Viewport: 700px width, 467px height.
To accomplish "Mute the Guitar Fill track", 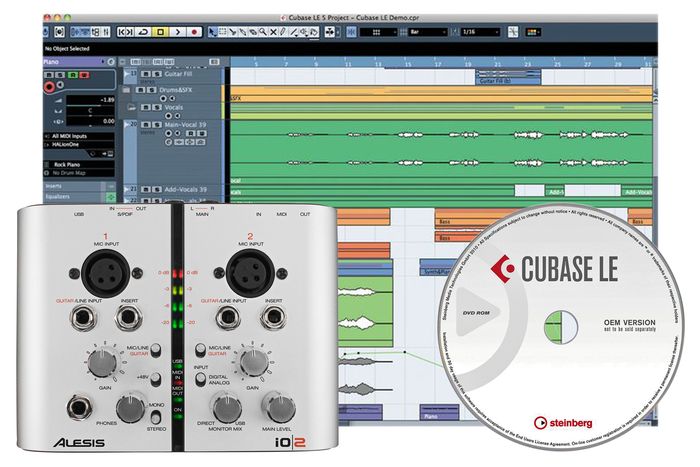I will [x=146, y=74].
